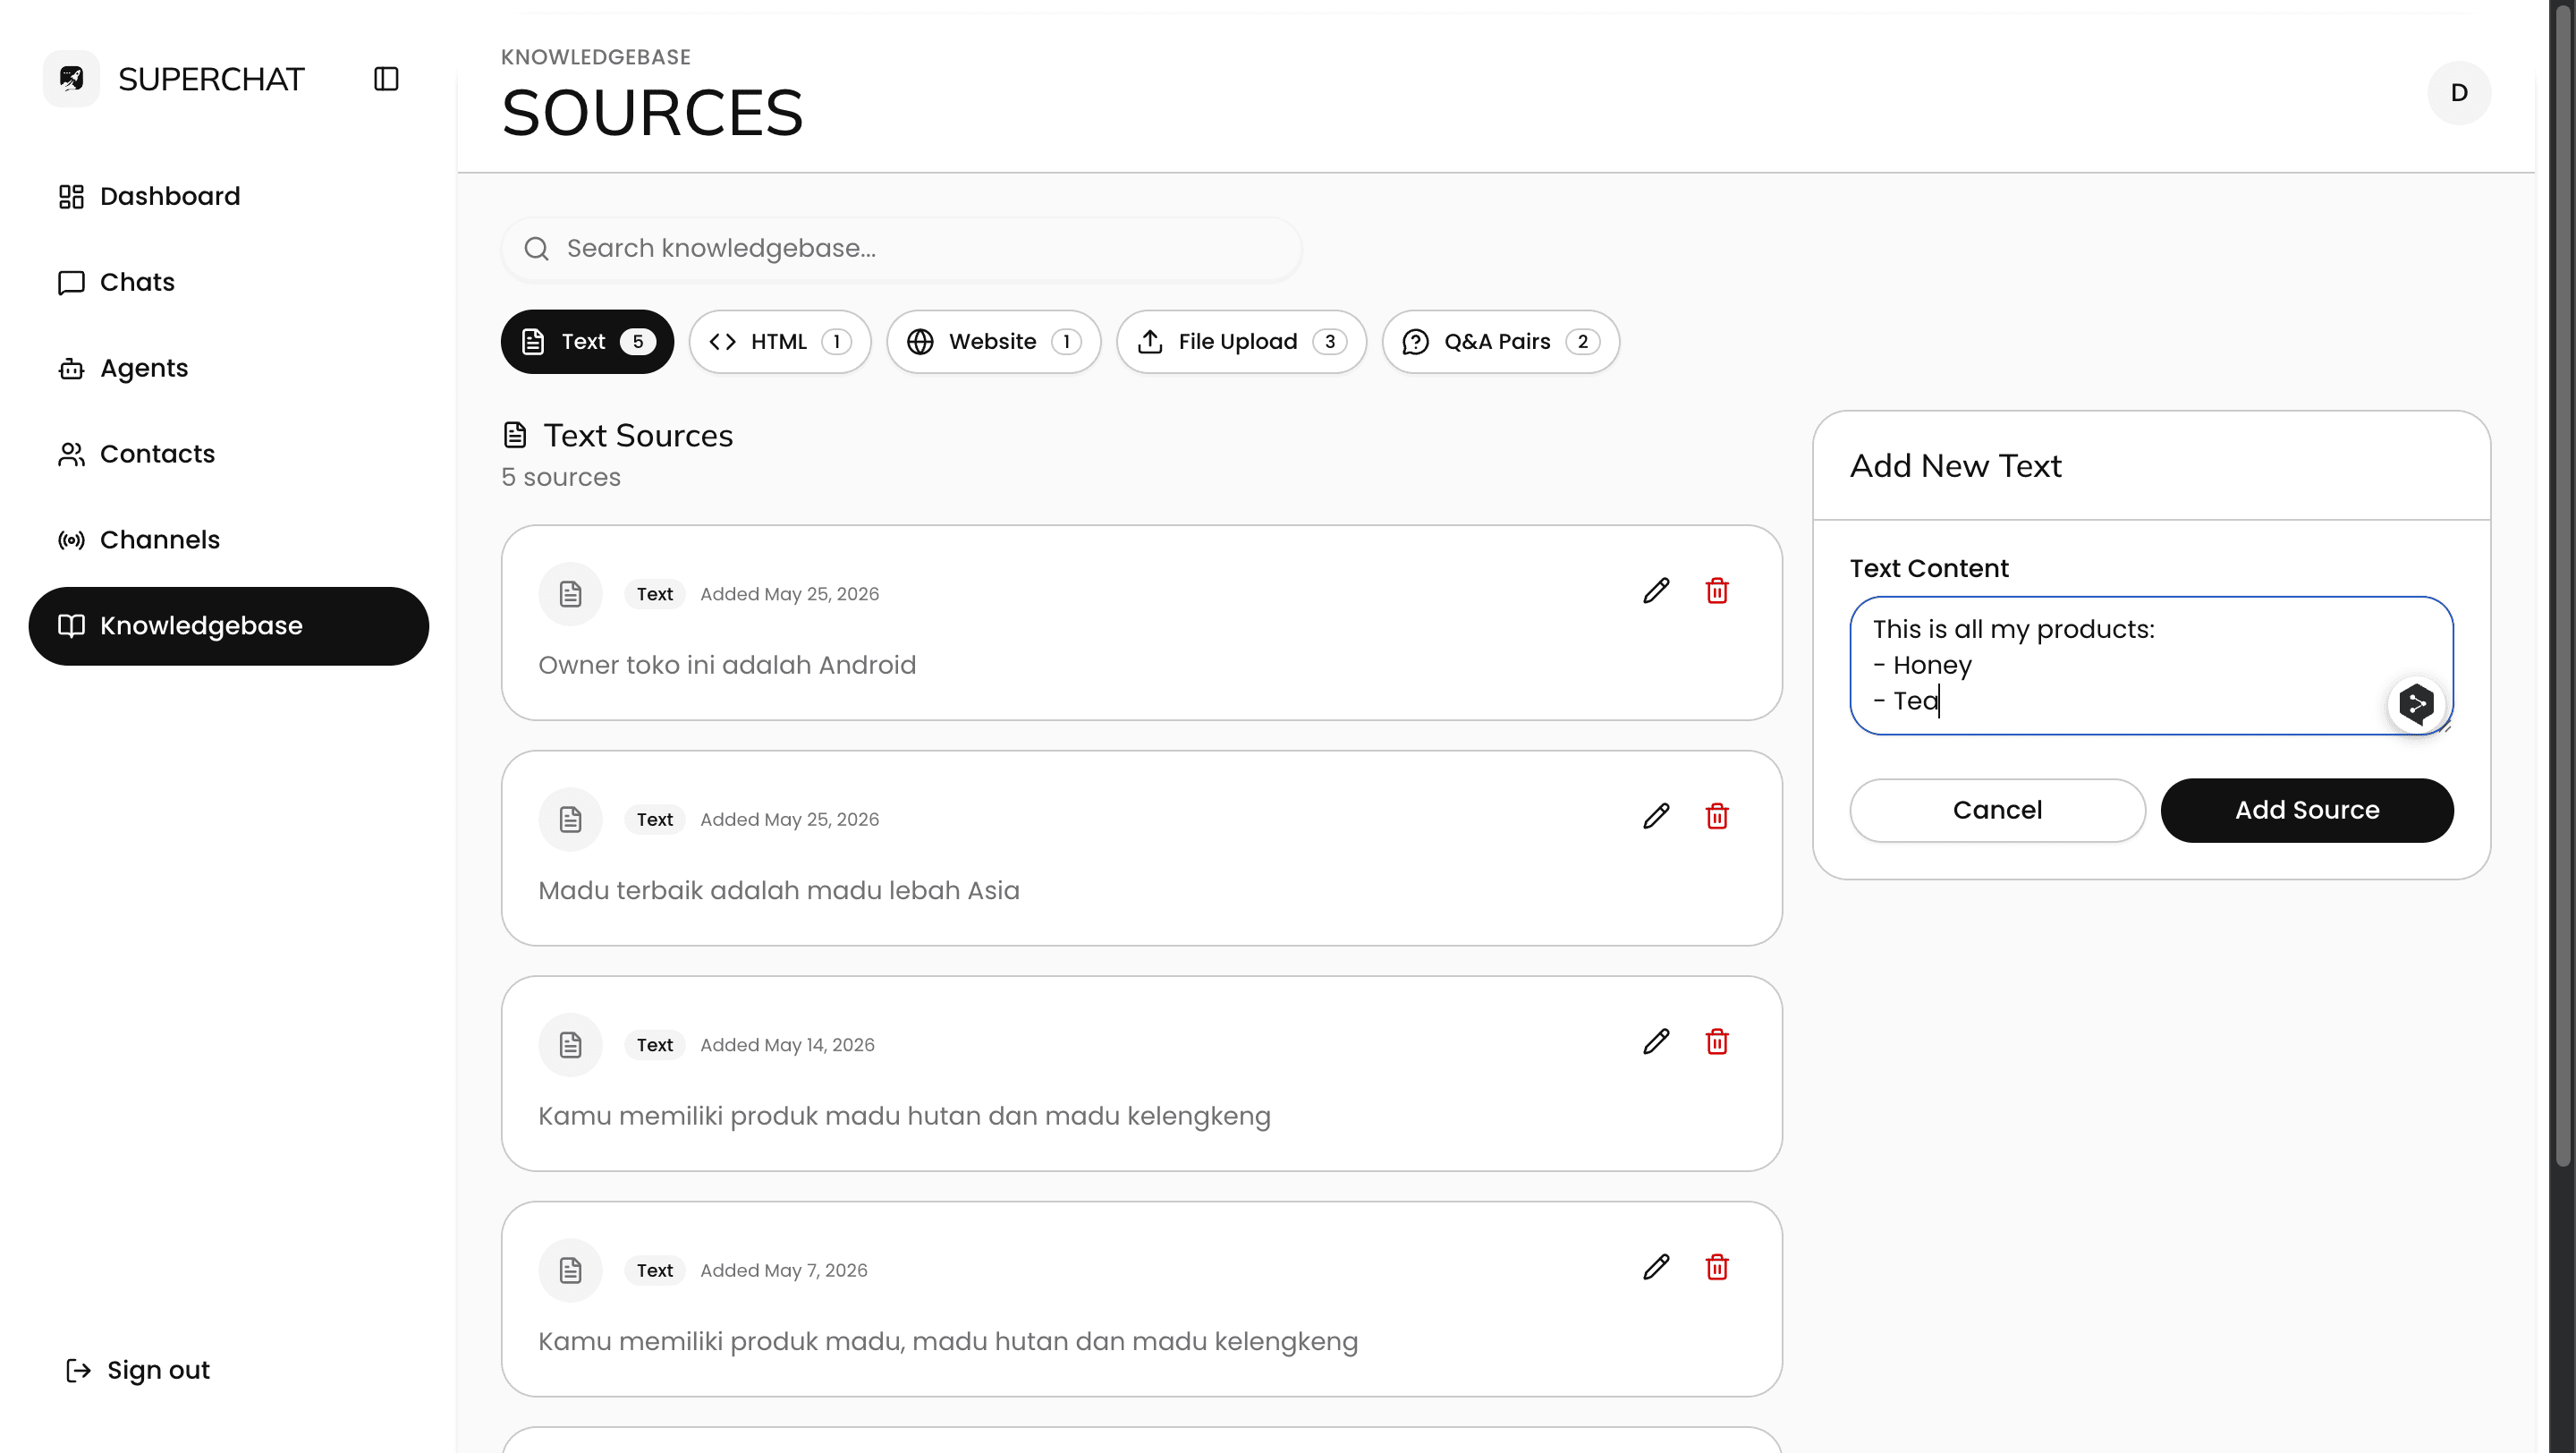Select the Knowledgebase sidebar item

[x=229, y=626]
